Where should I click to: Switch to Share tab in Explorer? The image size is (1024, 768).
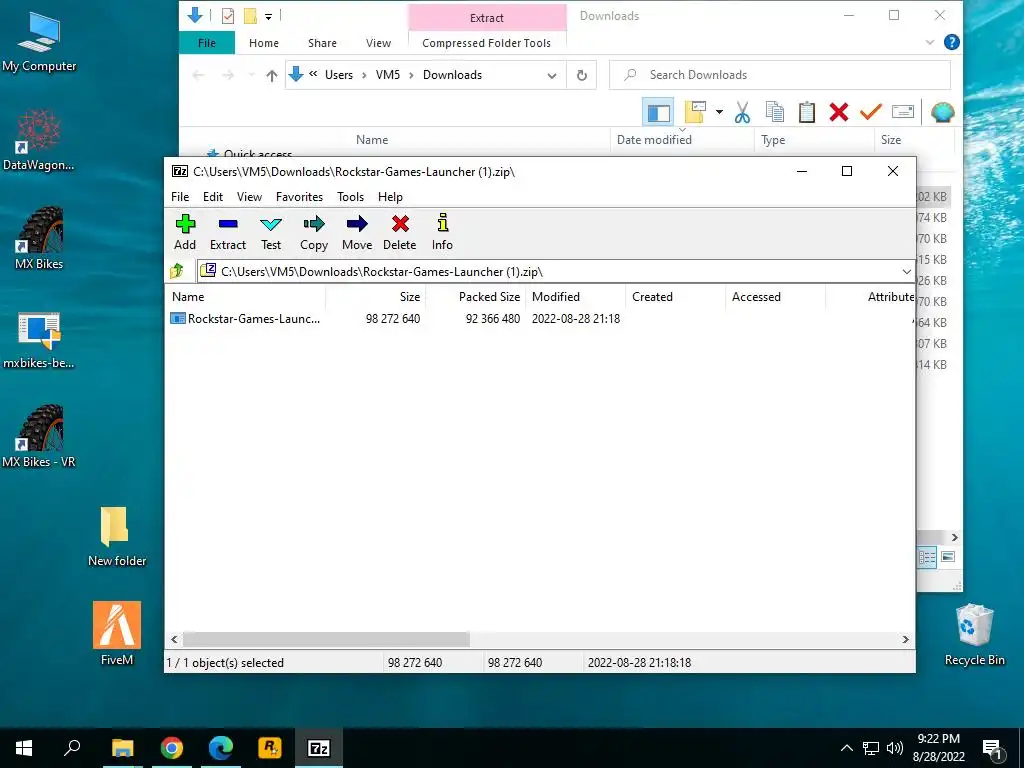tap(323, 43)
